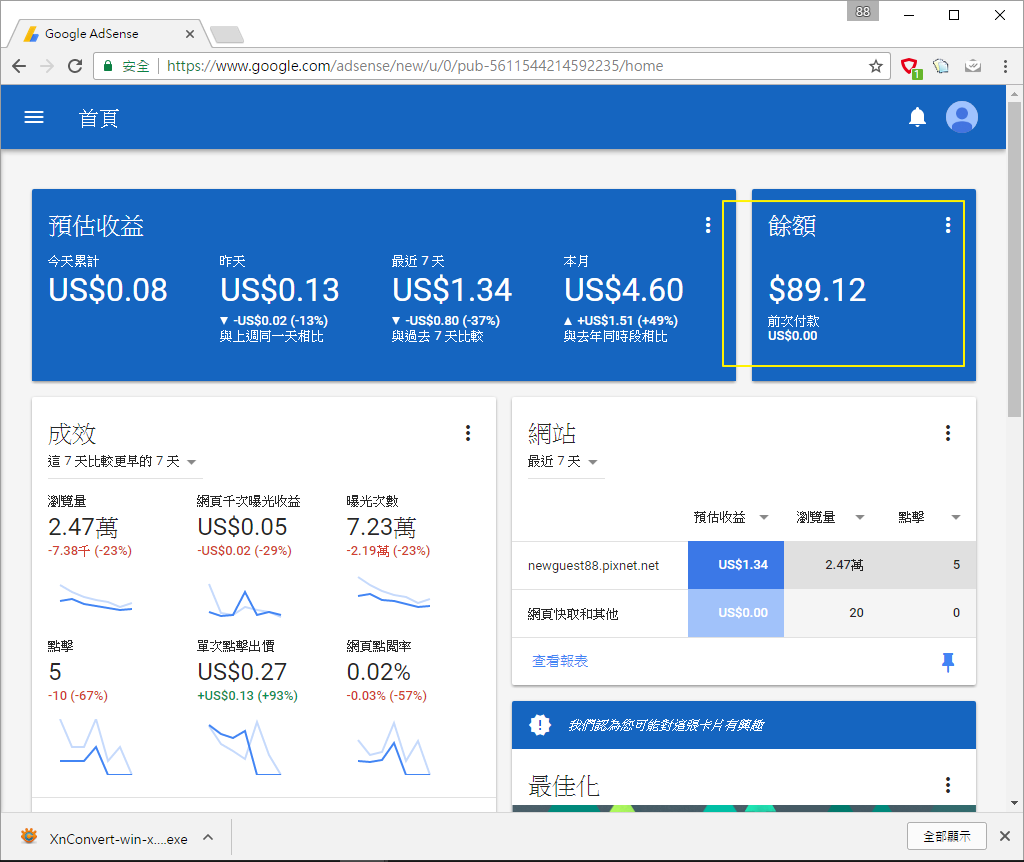
Task: Reload the AdSense page
Action: [x=75, y=66]
